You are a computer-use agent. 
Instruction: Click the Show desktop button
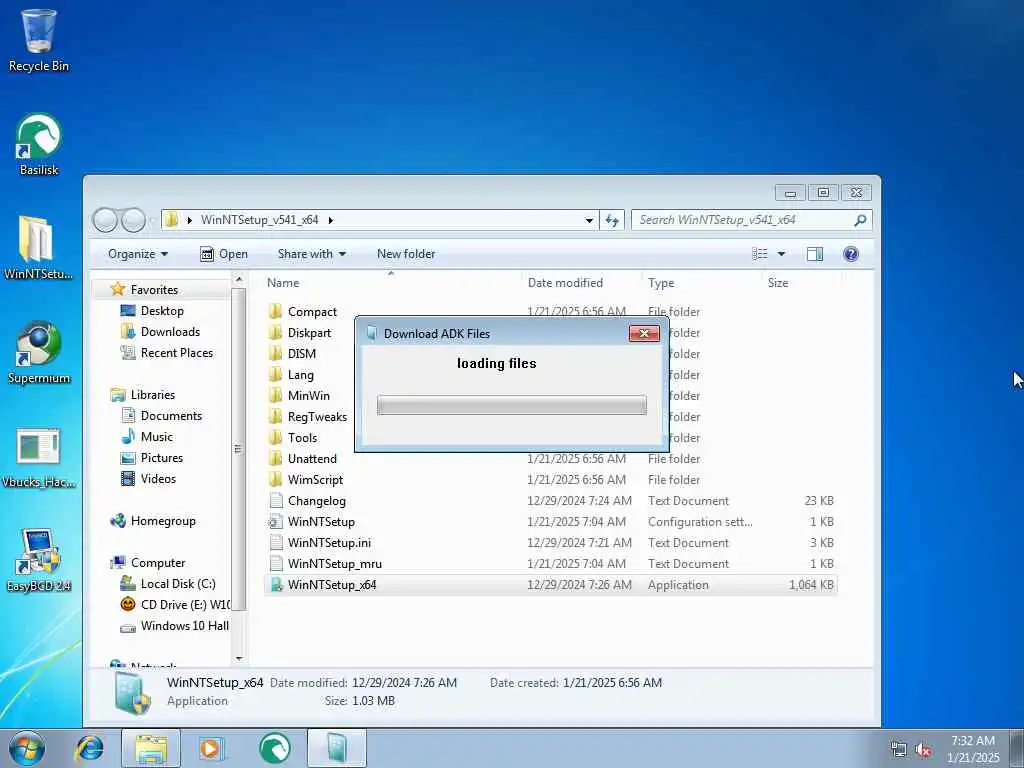1017,749
